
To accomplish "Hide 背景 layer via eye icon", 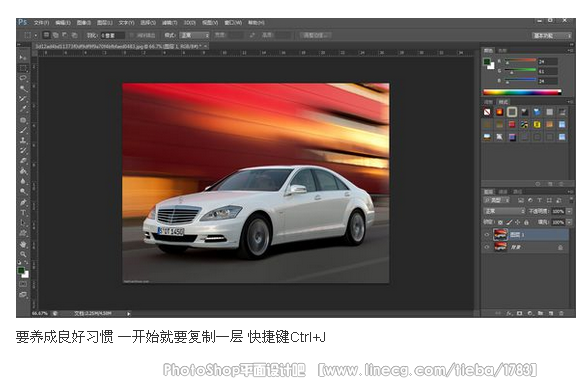I will pyautogui.click(x=487, y=247).
